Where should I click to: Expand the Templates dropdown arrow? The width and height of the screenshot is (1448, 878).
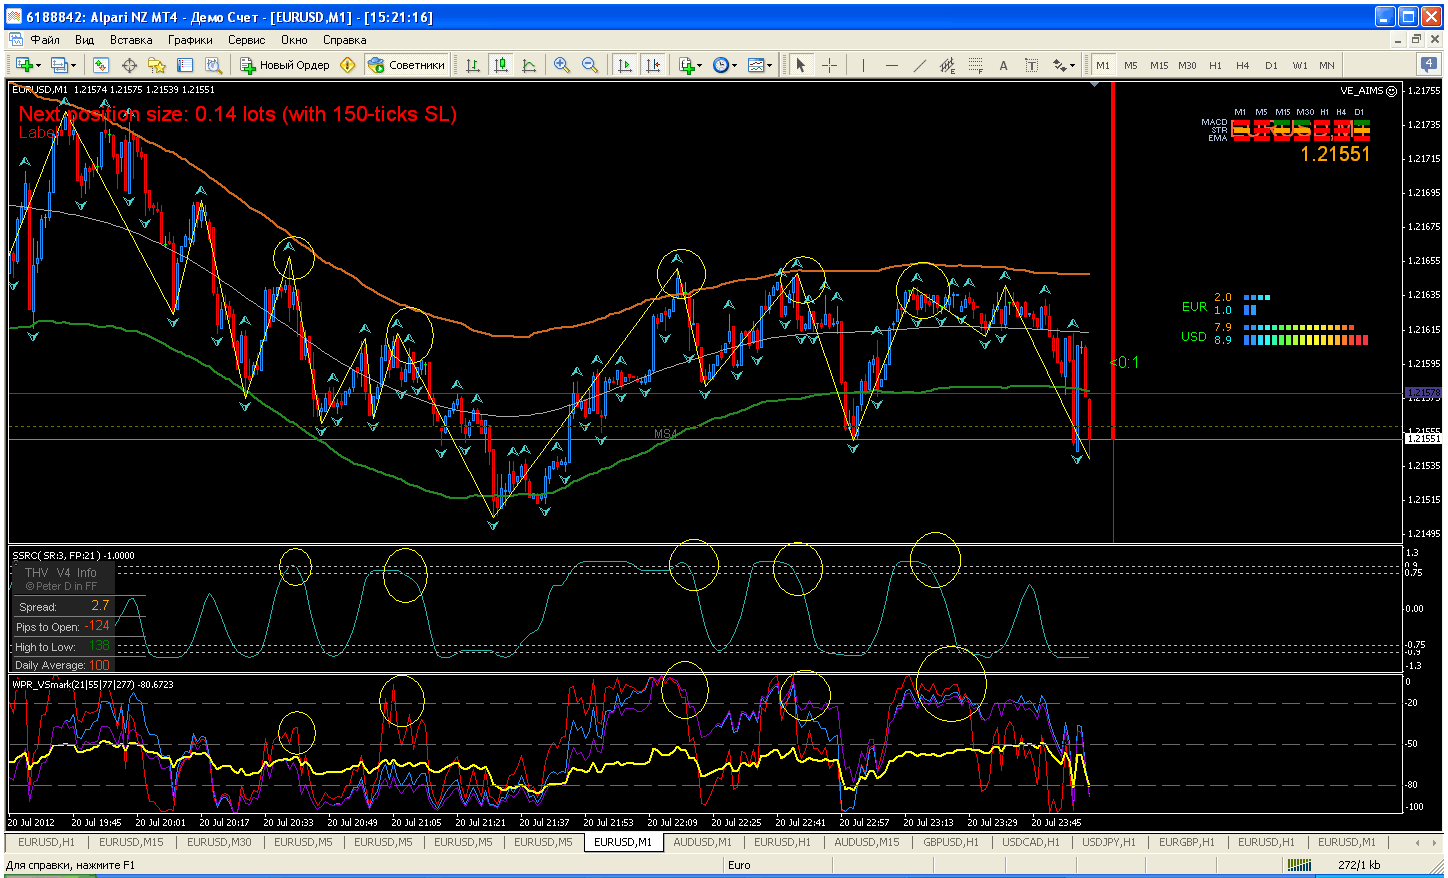[x=770, y=65]
